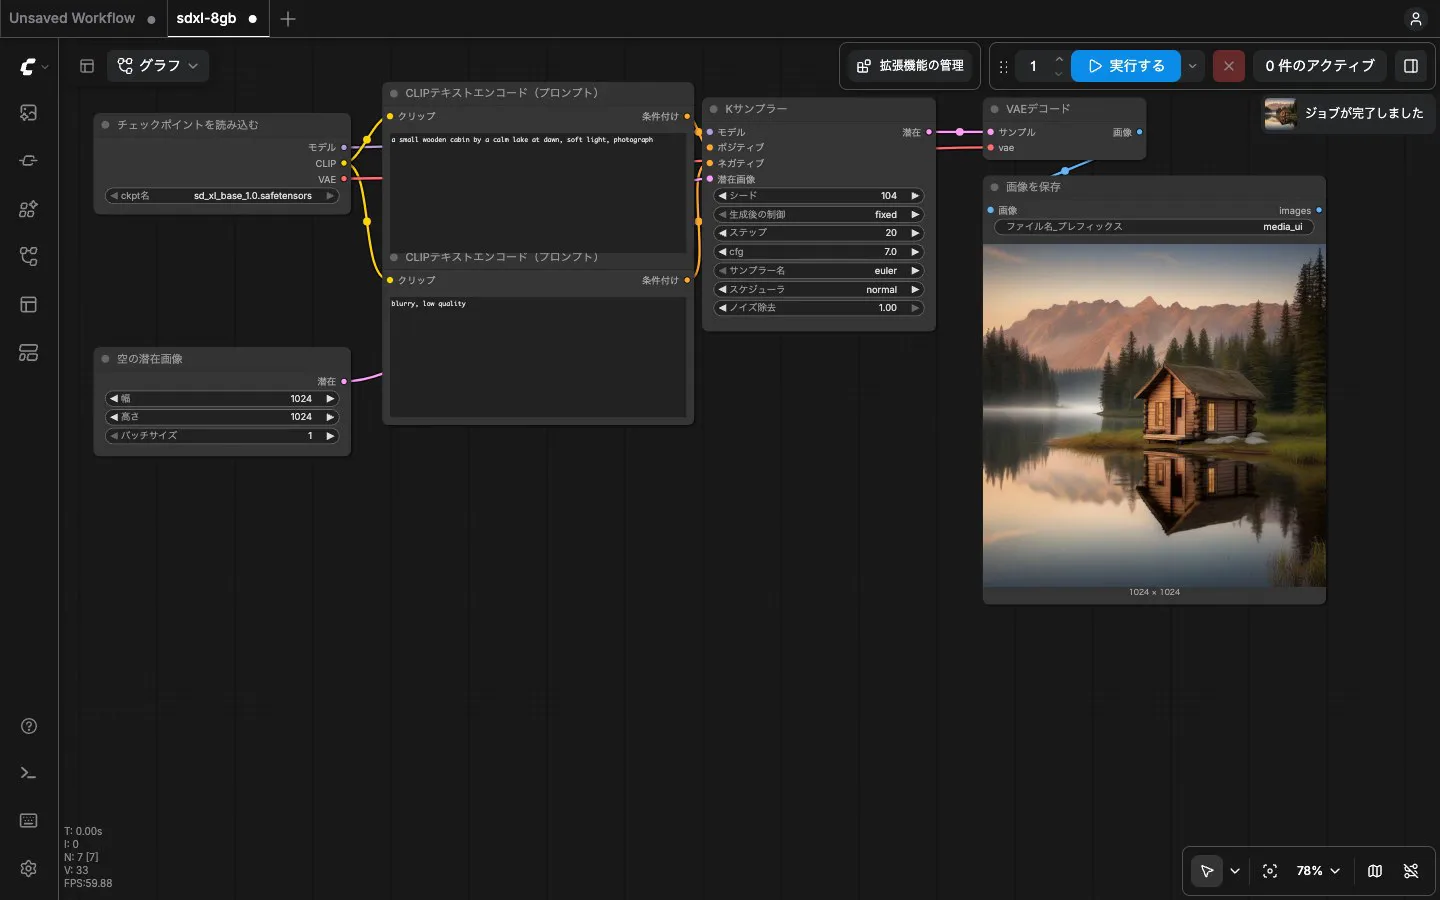The height and width of the screenshot is (900, 1440).
Task: Collapse the 空の潜在画像 node via its title dot
Action: point(105,359)
